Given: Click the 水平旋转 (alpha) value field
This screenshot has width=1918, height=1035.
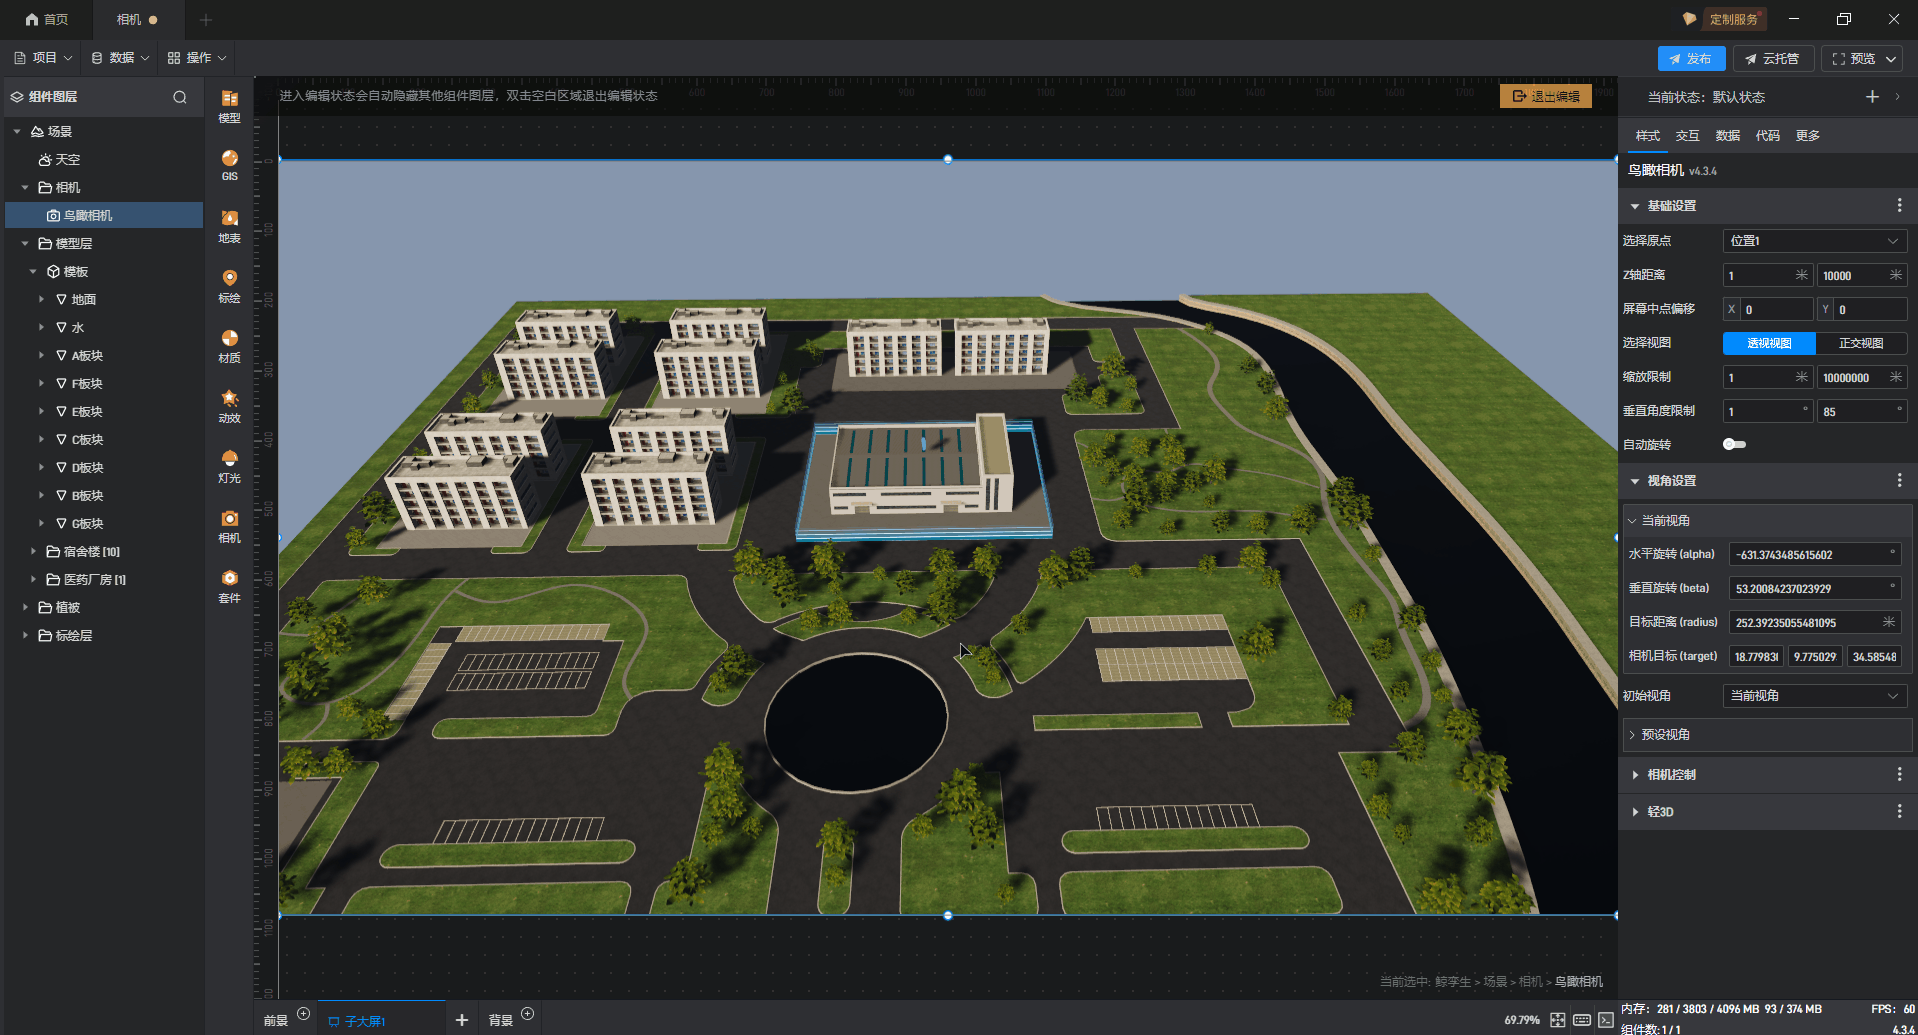Looking at the screenshot, I should coord(1809,554).
